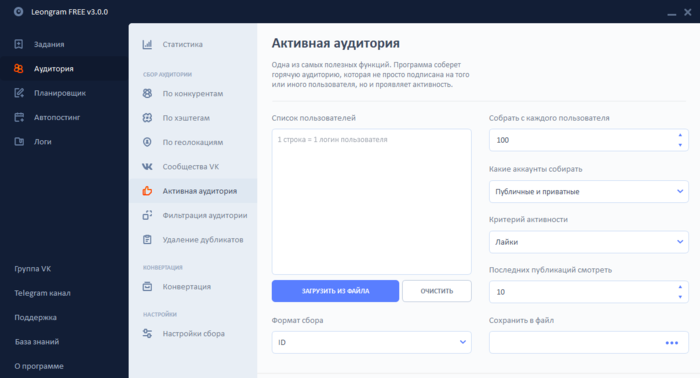The image size is (700, 378).
Task: Click the Удаление дубликатов clipboard icon
Action: (x=147, y=239)
